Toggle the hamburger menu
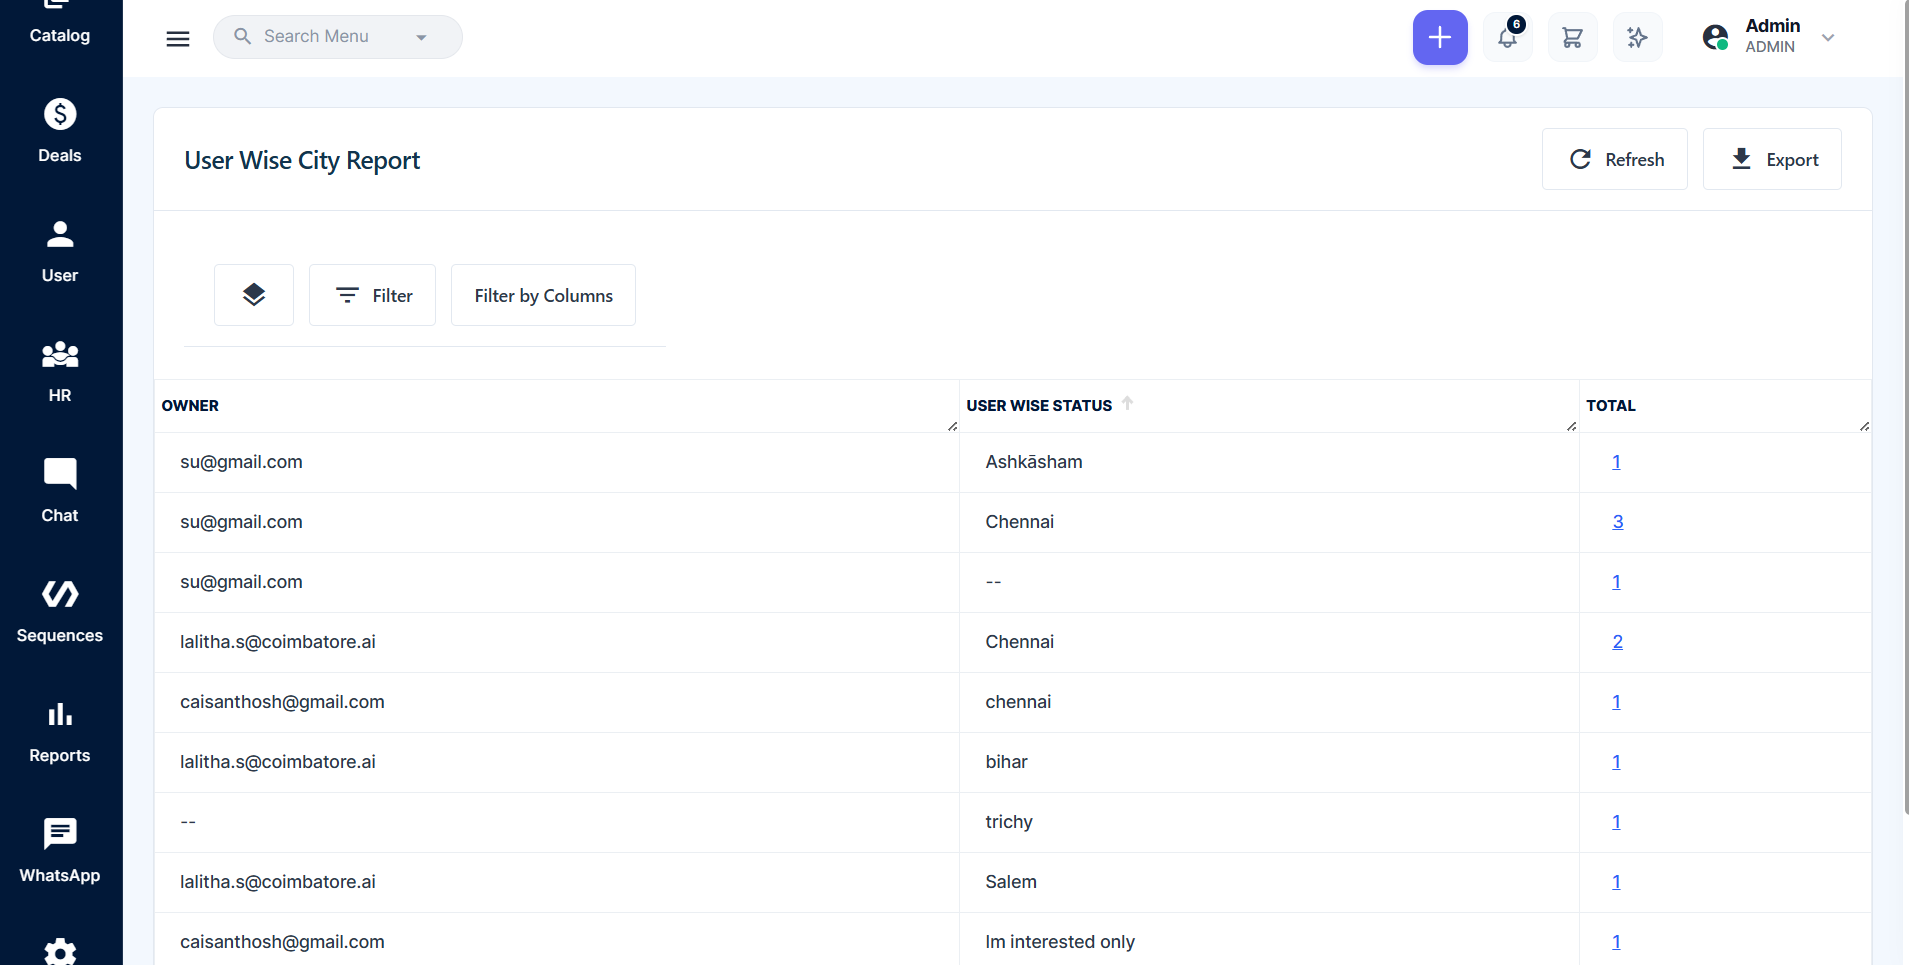 [x=178, y=38]
